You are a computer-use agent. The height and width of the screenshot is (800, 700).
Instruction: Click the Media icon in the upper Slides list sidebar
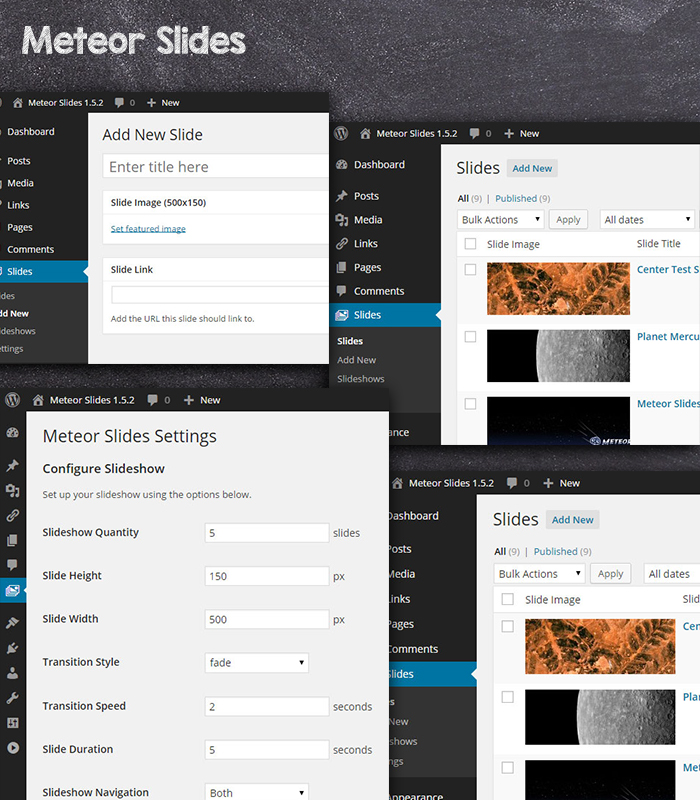point(341,220)
